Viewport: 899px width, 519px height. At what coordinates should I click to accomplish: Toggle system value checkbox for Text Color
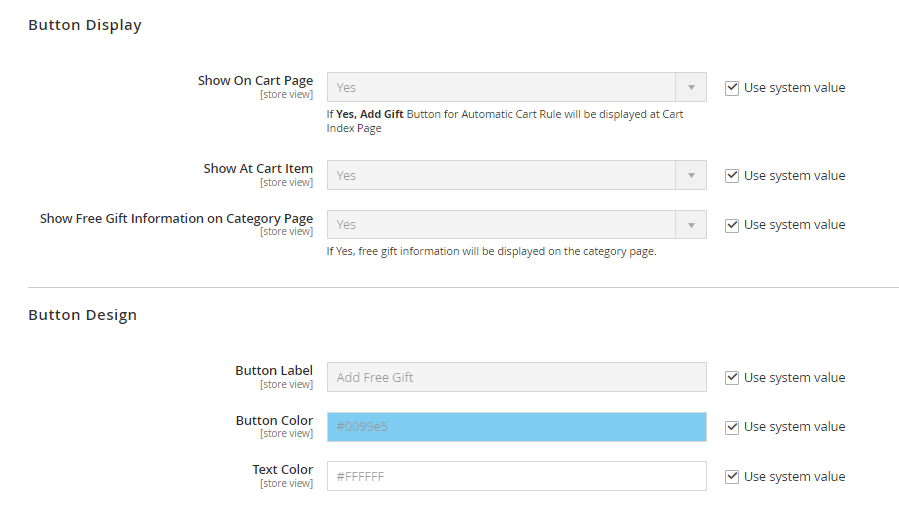point(732,477)
